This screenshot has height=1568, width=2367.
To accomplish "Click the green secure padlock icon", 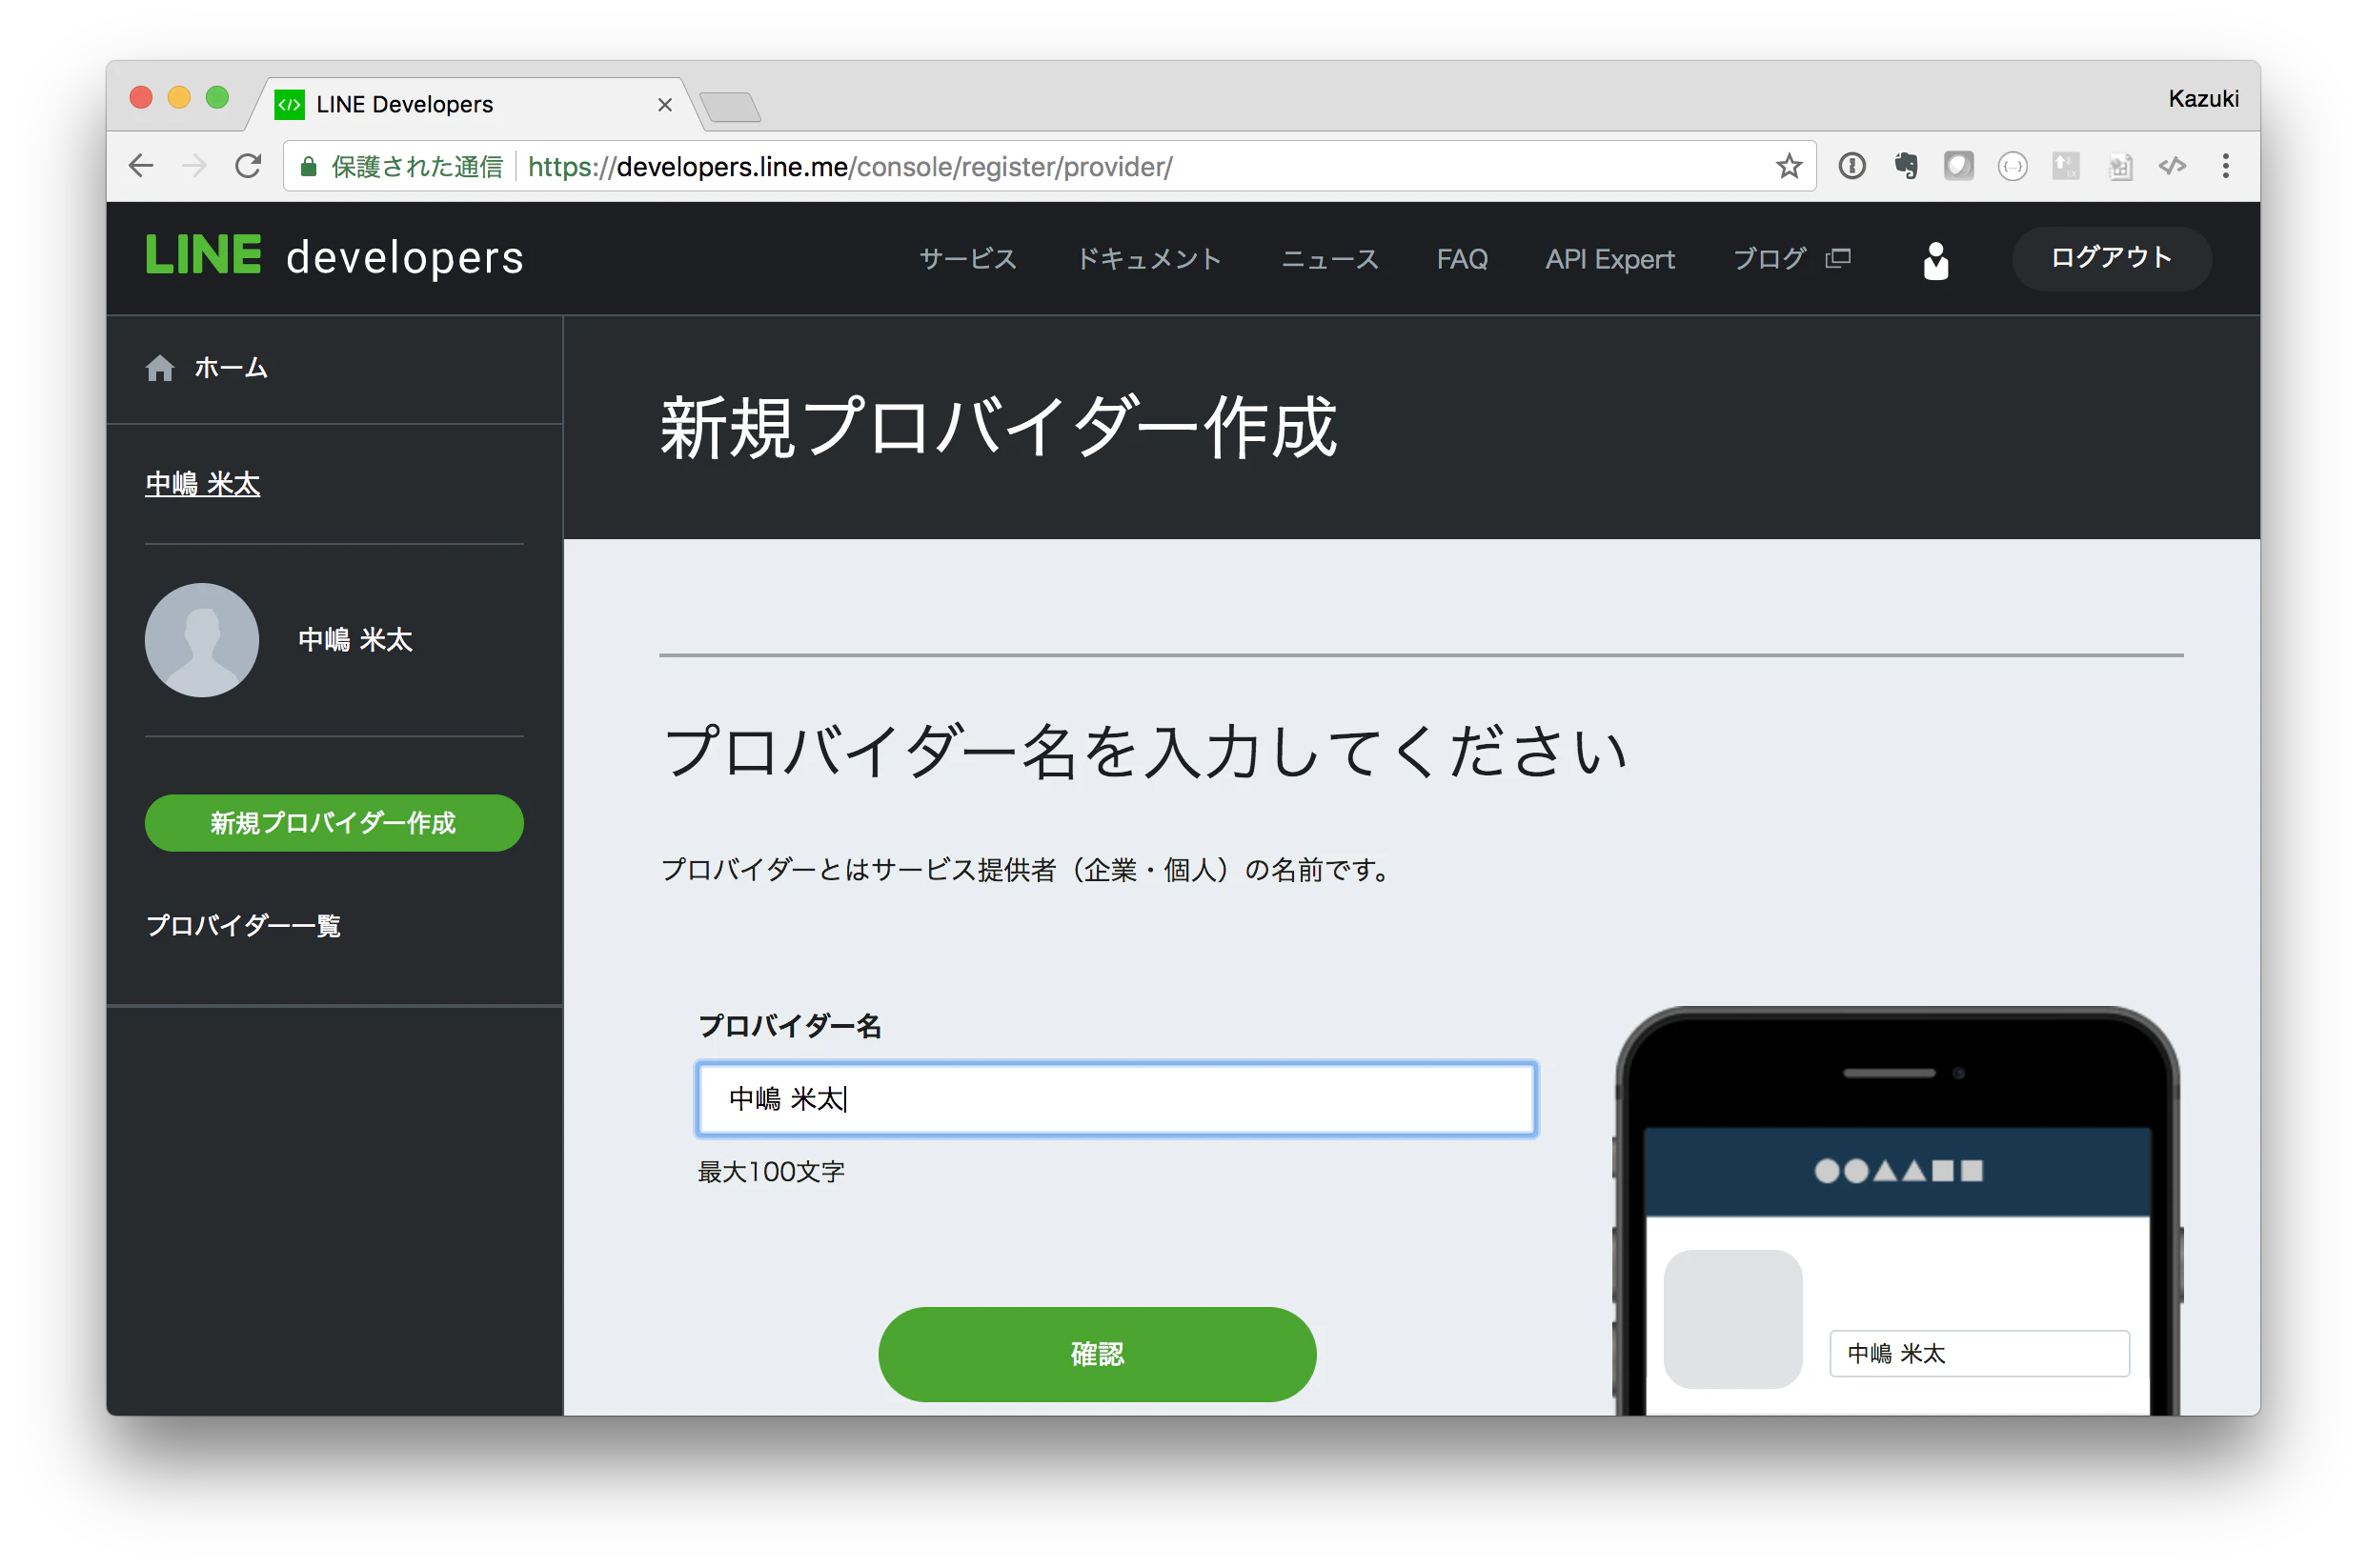I will pos(309,167).
